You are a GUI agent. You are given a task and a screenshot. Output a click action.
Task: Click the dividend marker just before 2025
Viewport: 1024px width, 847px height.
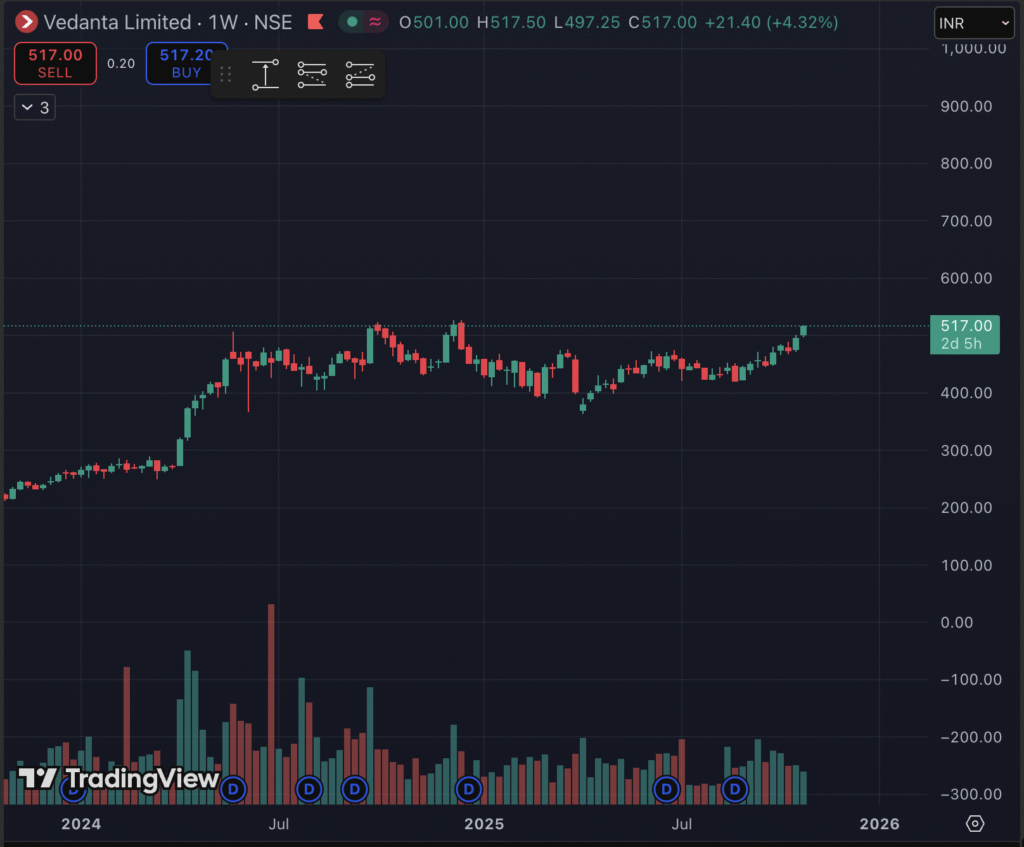[x=468, y=789]
